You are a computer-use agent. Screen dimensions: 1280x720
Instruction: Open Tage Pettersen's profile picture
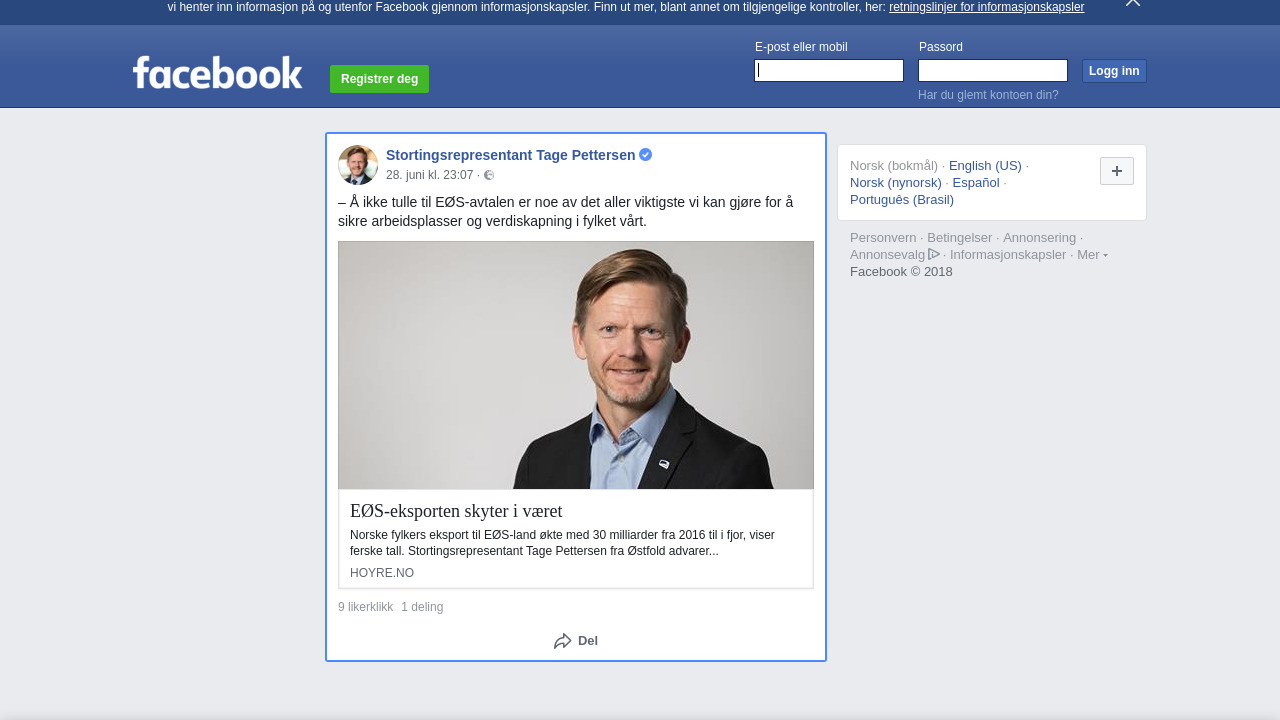click(358, 165)
